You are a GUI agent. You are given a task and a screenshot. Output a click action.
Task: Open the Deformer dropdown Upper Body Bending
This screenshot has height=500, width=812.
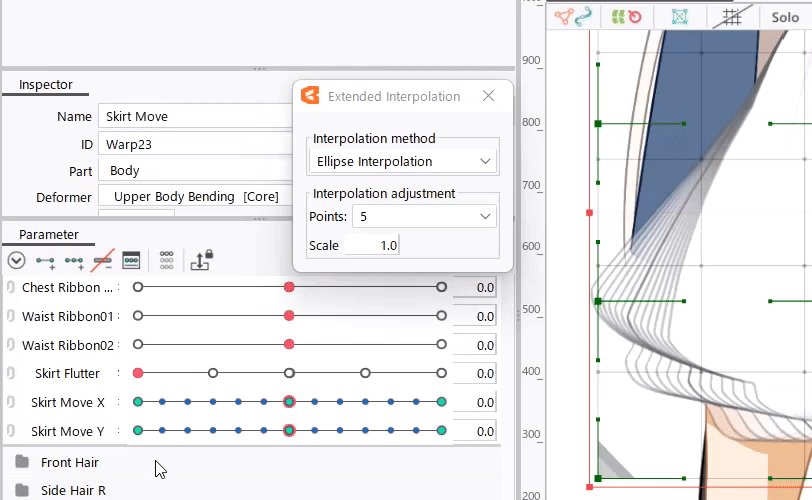point(196,197)
